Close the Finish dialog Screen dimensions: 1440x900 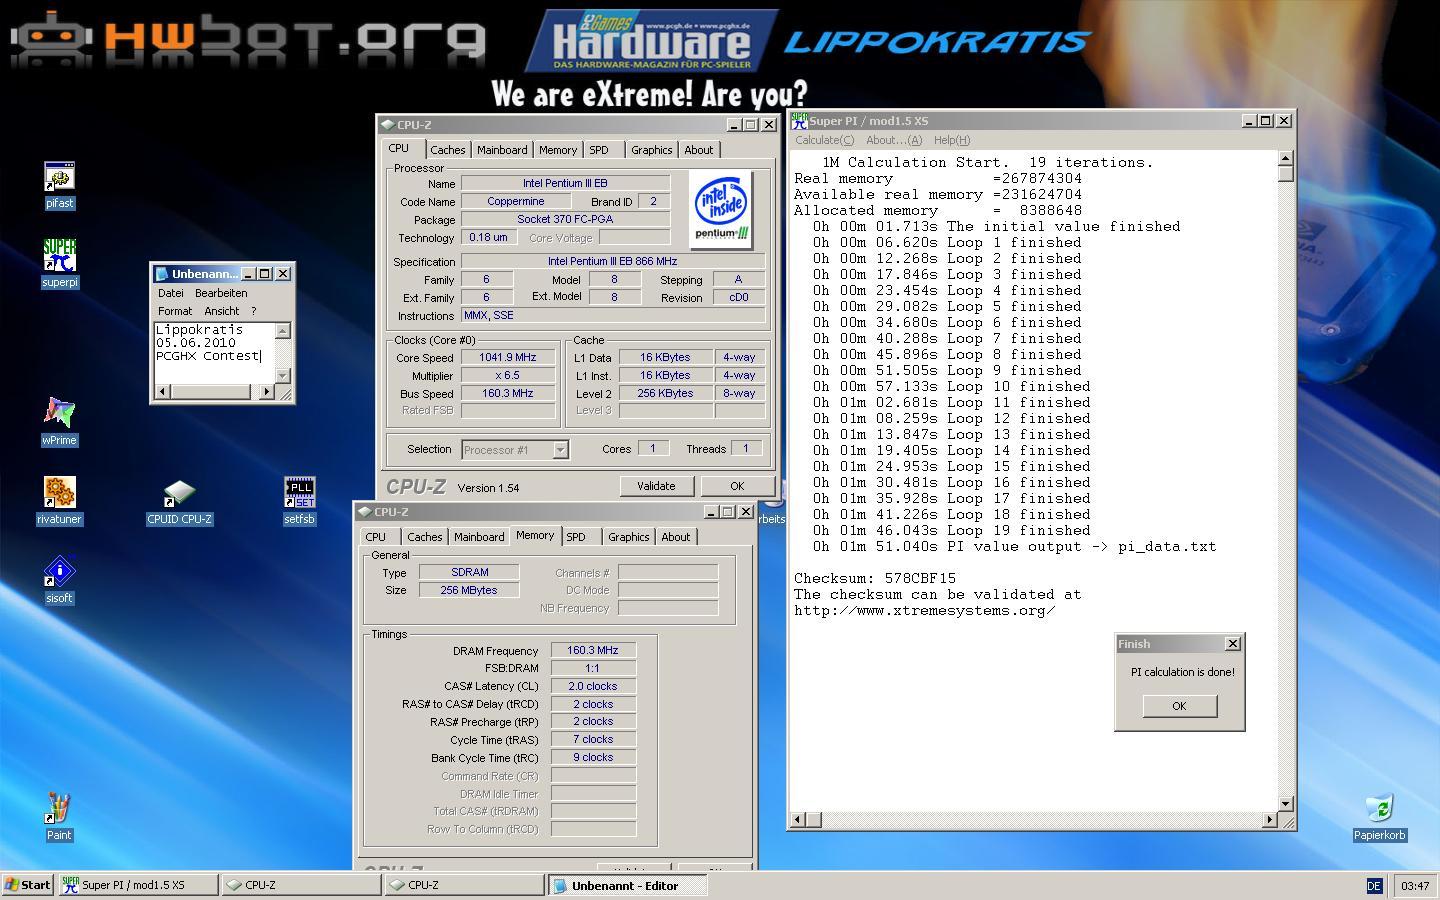(1233, 644)
